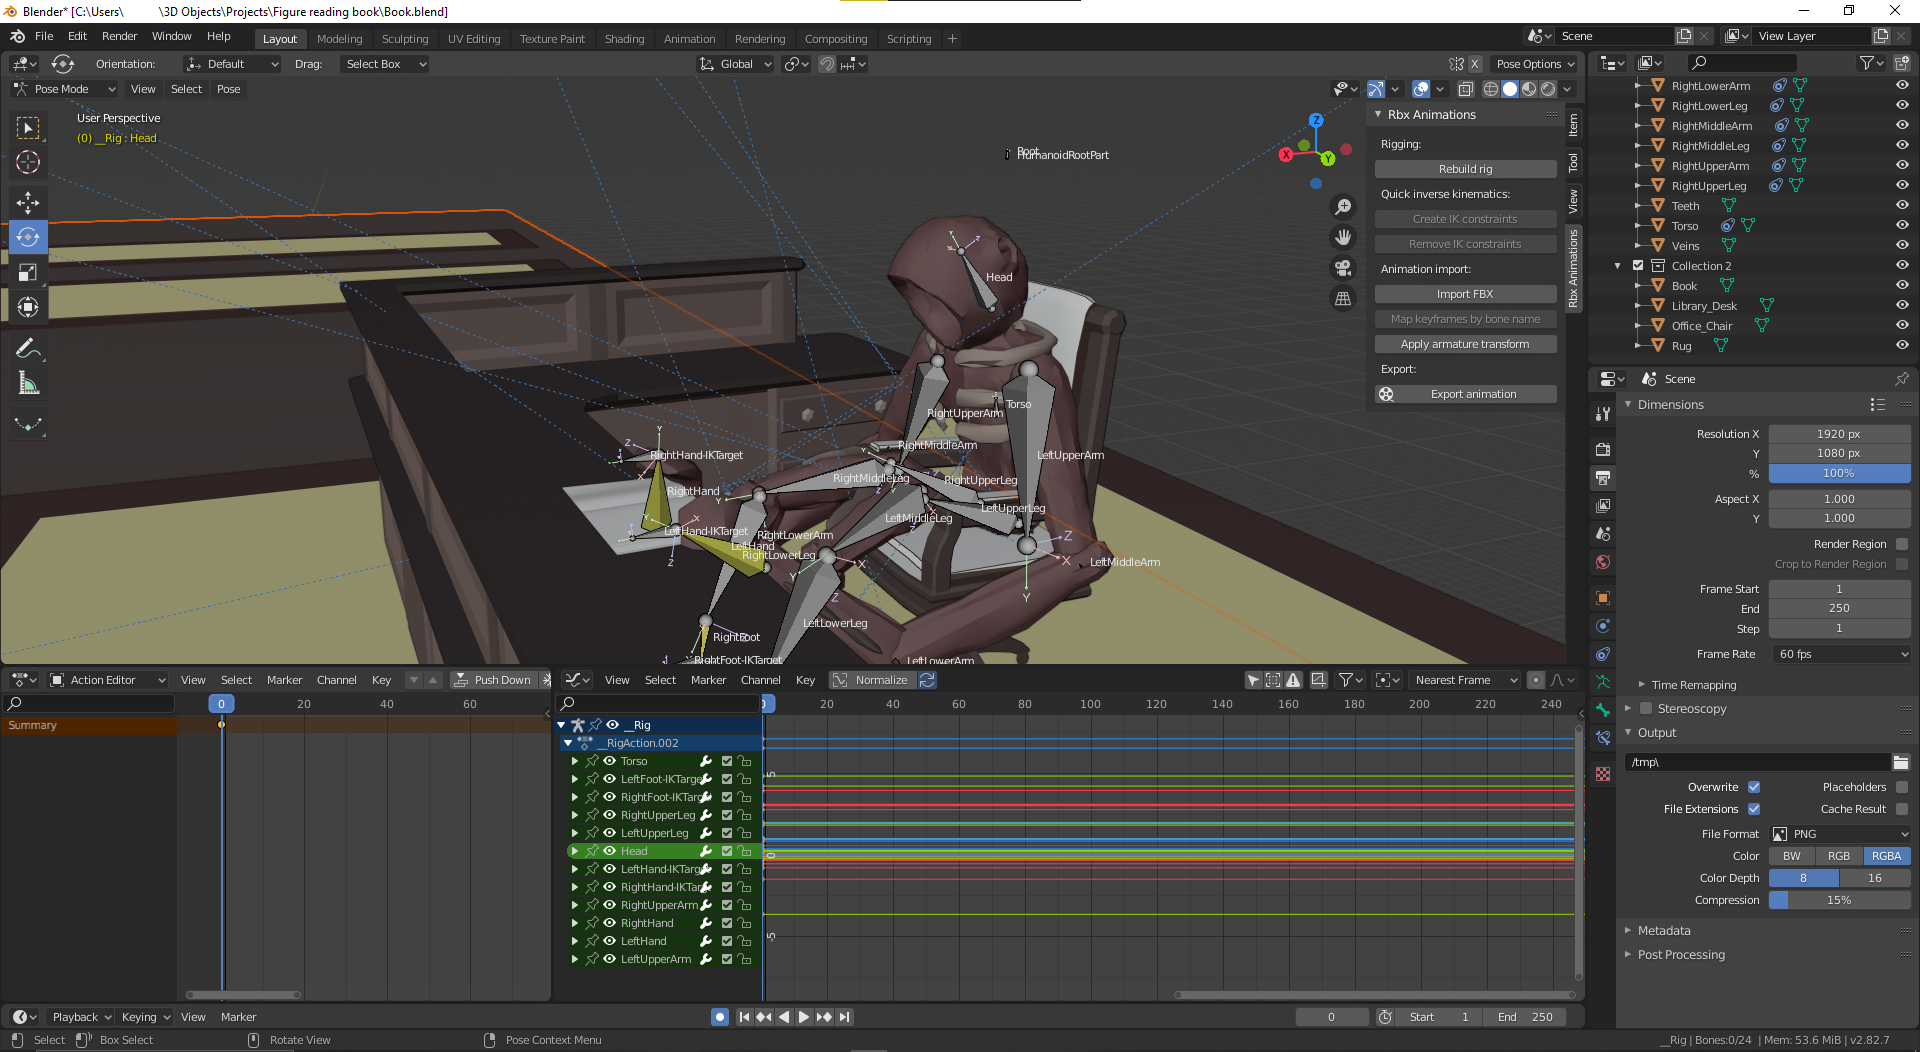Screen dimensions: 1920x1052
Task: Select the Annotate pencil tool
Action: pyautogui.click(x=28, y=349)
